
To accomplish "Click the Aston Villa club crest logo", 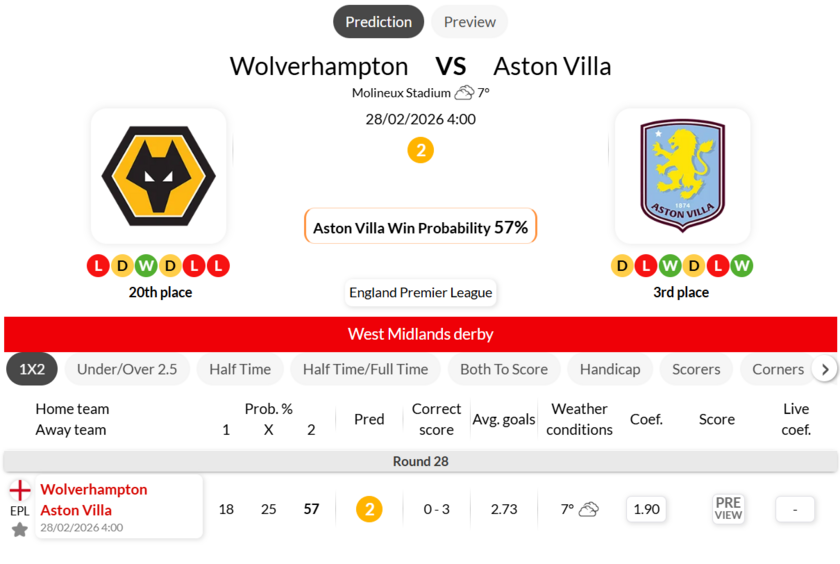I will (682, 177).
